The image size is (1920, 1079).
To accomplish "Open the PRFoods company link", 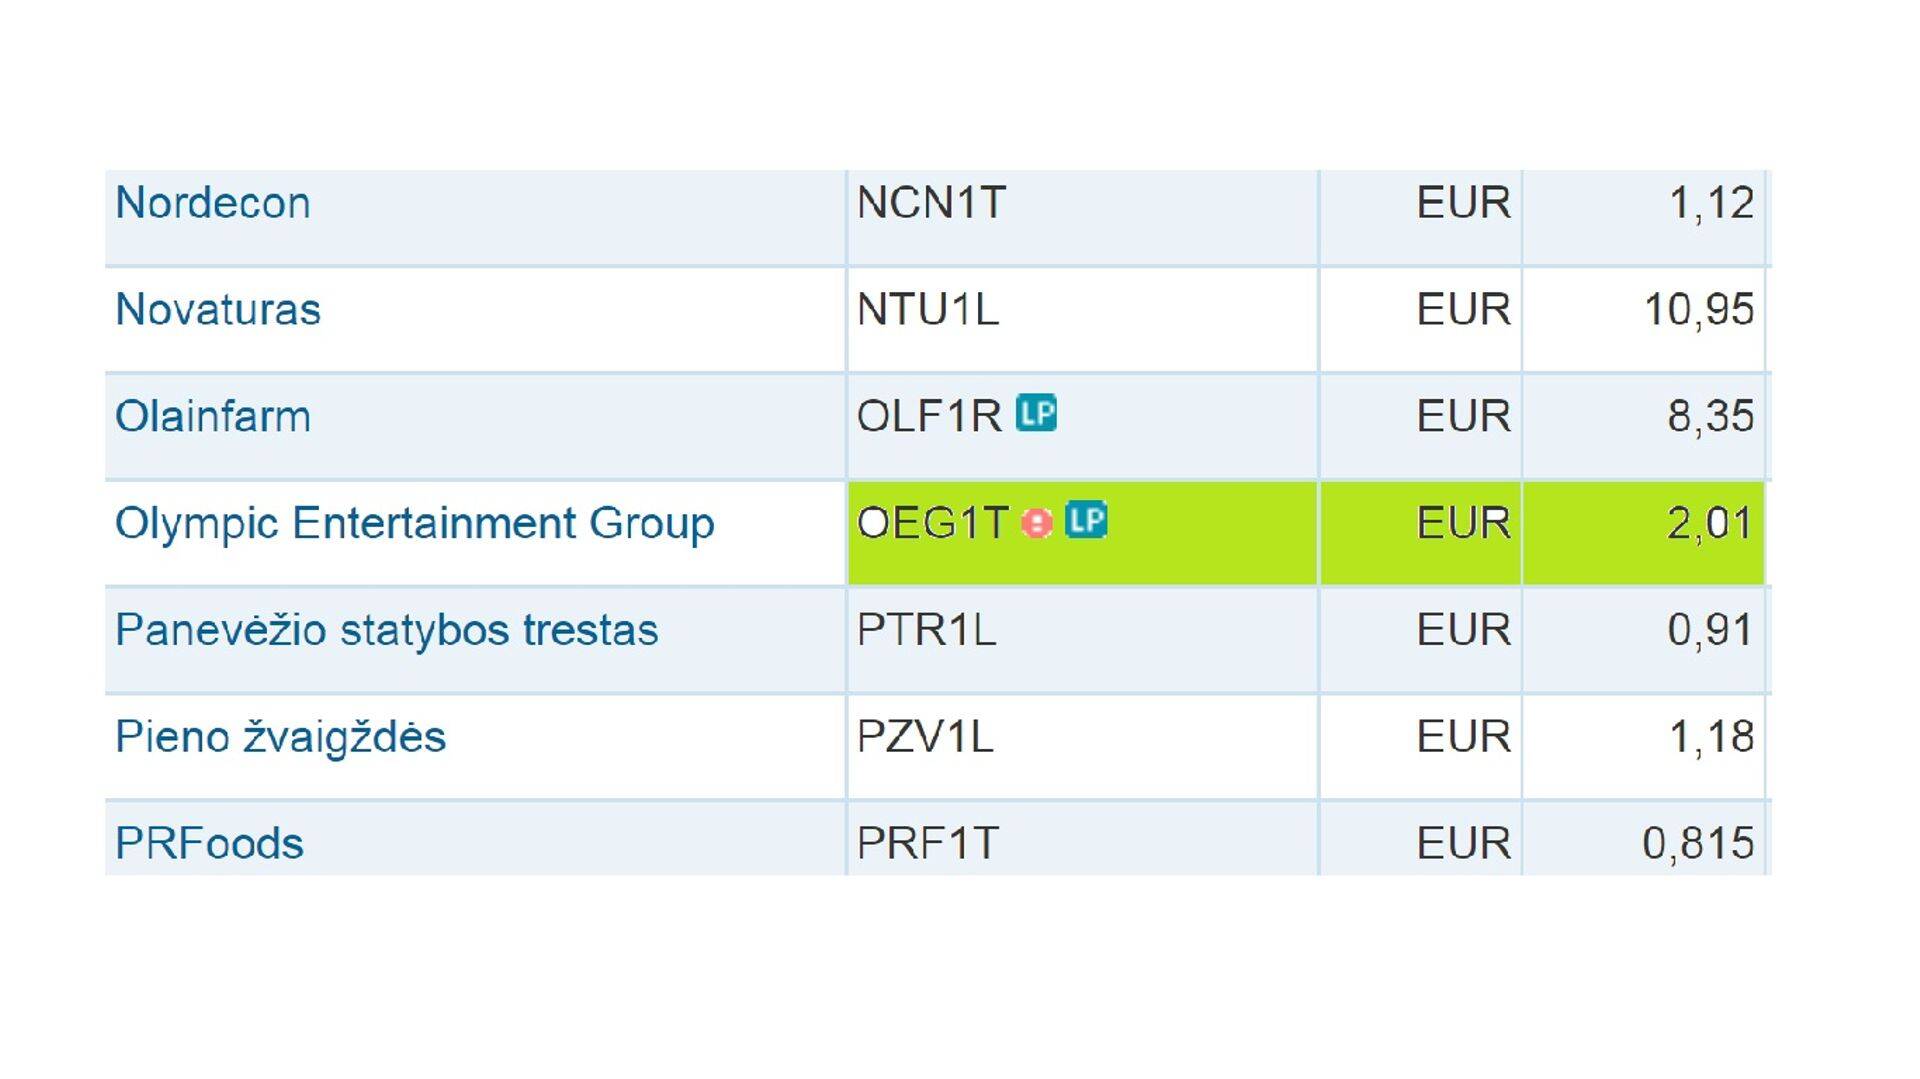I will tap(209, 843).
